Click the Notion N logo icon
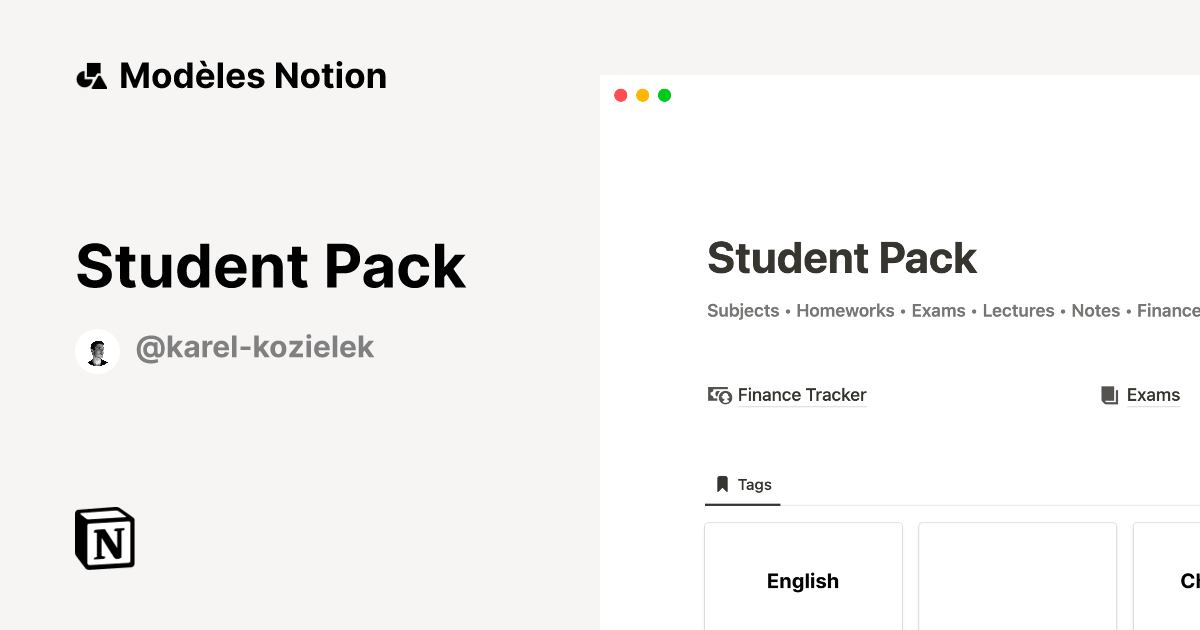 [x=104, y=538]
